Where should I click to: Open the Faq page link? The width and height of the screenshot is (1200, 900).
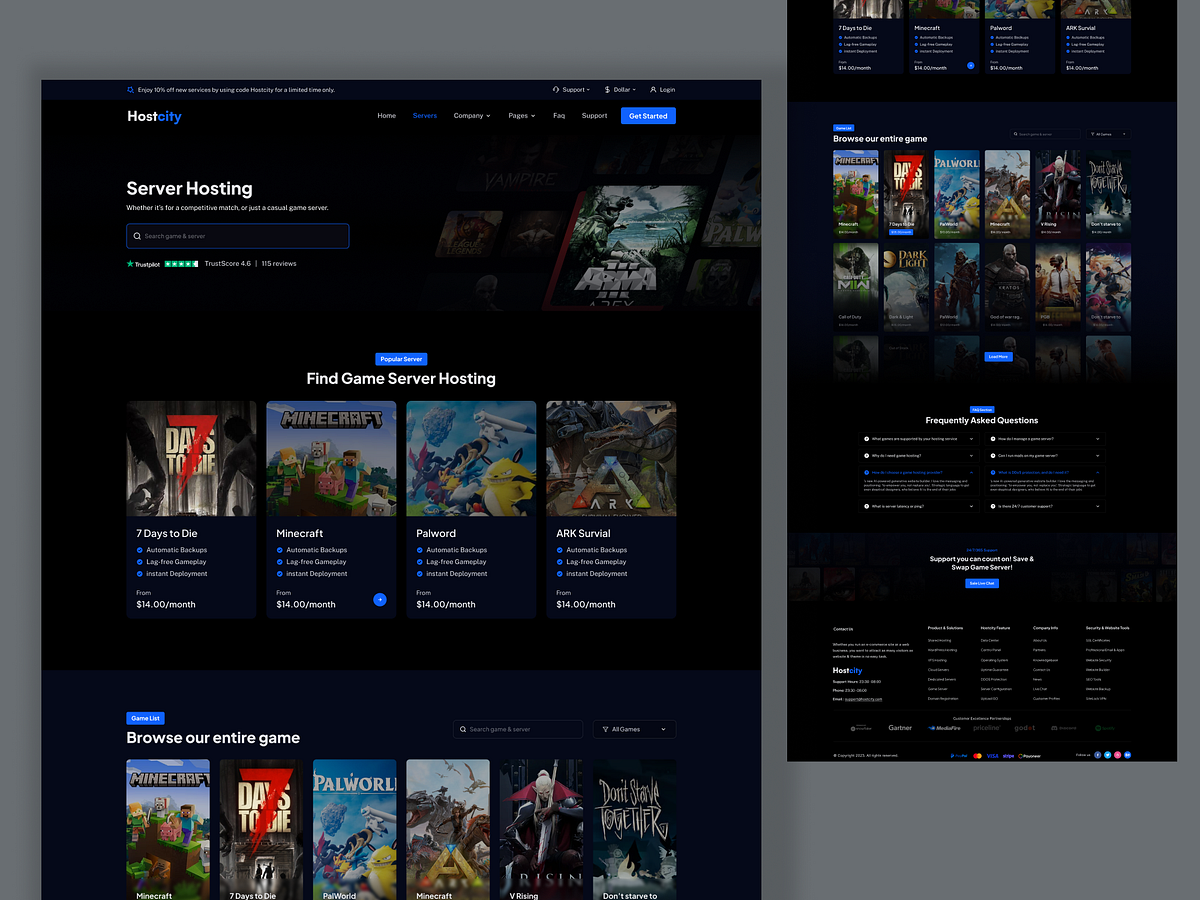pos(559,115)
